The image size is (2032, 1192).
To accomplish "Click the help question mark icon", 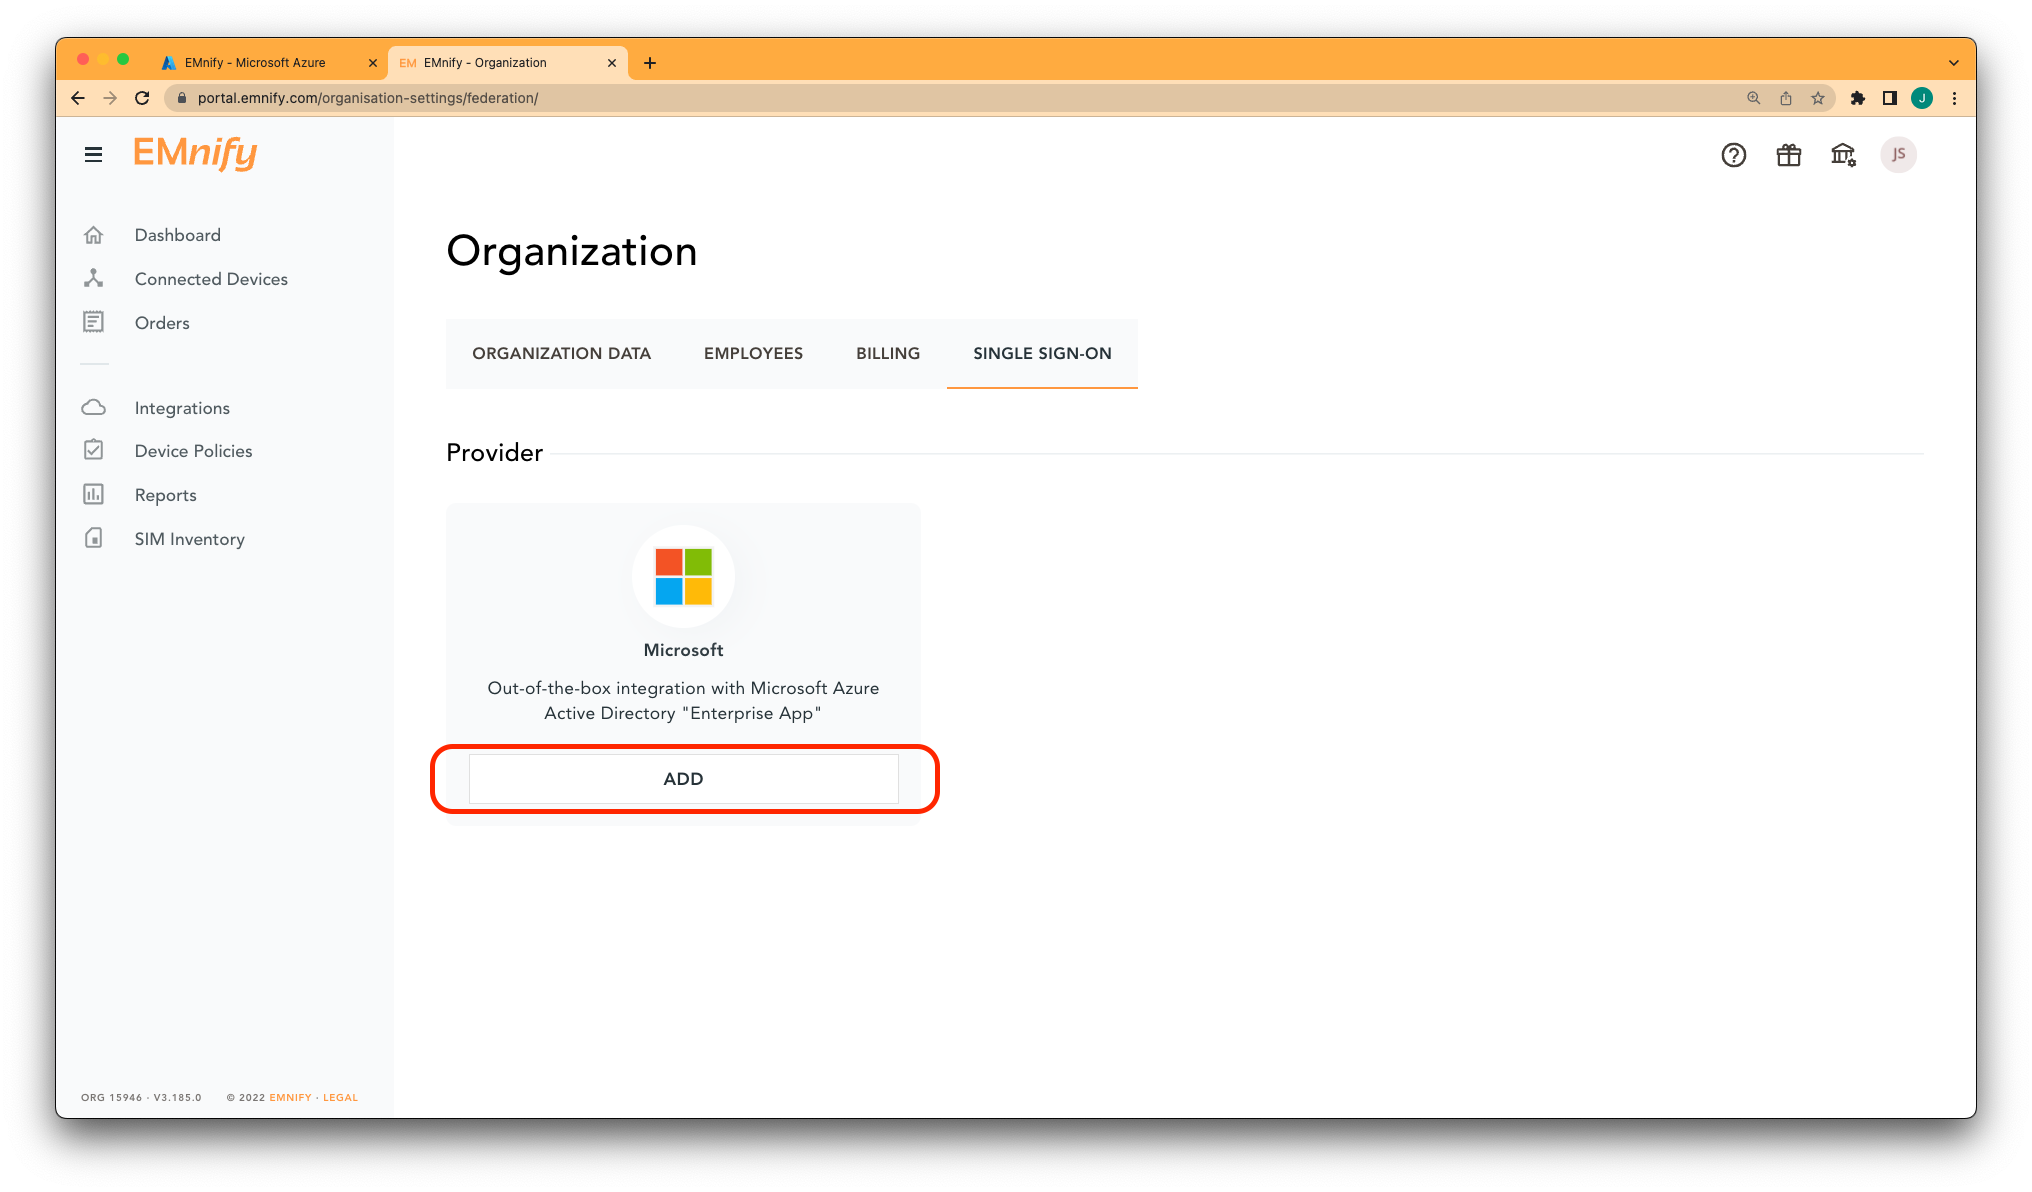I will pos(1733,155).
